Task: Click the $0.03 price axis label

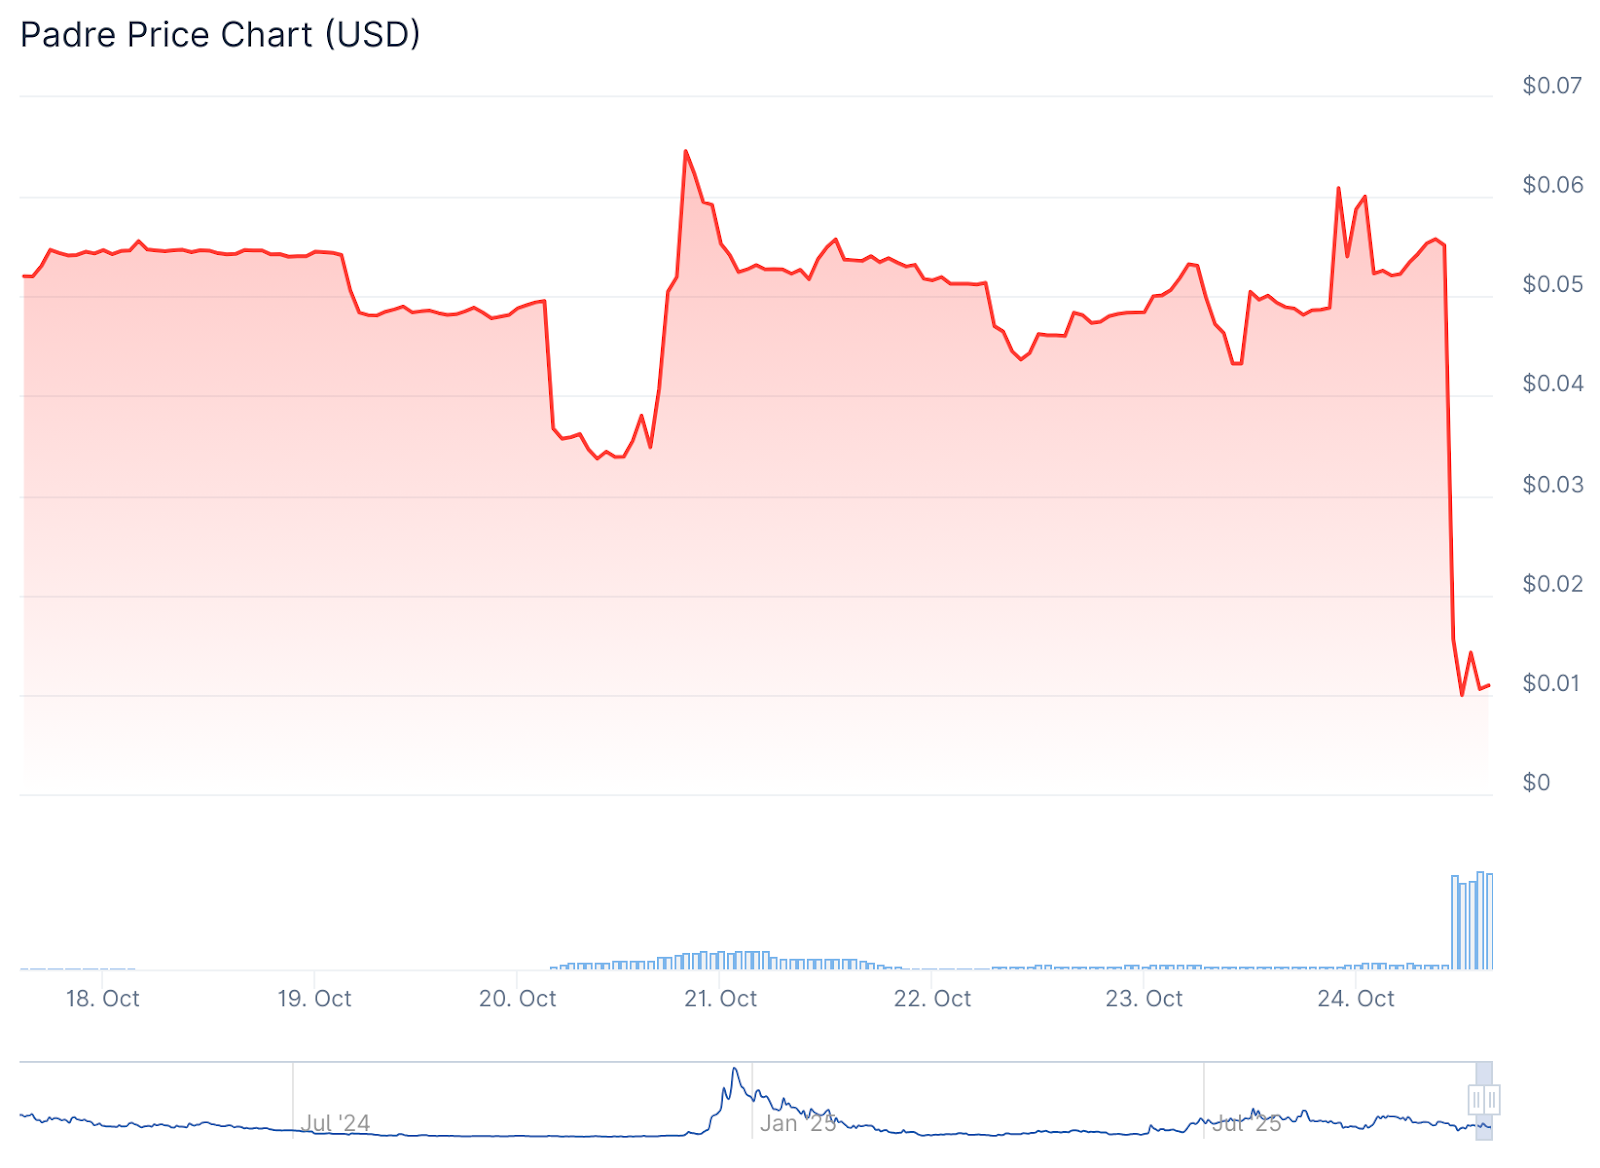Action: coord(1552,485)
